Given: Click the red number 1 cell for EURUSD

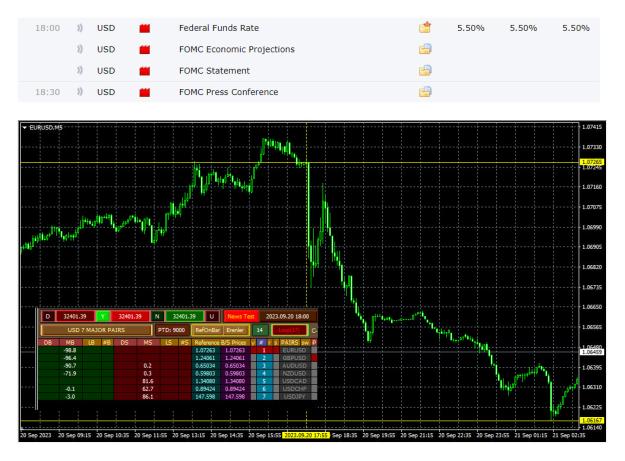Looking at the screenshot, I should pyautogui.click(x=264, y=350).
